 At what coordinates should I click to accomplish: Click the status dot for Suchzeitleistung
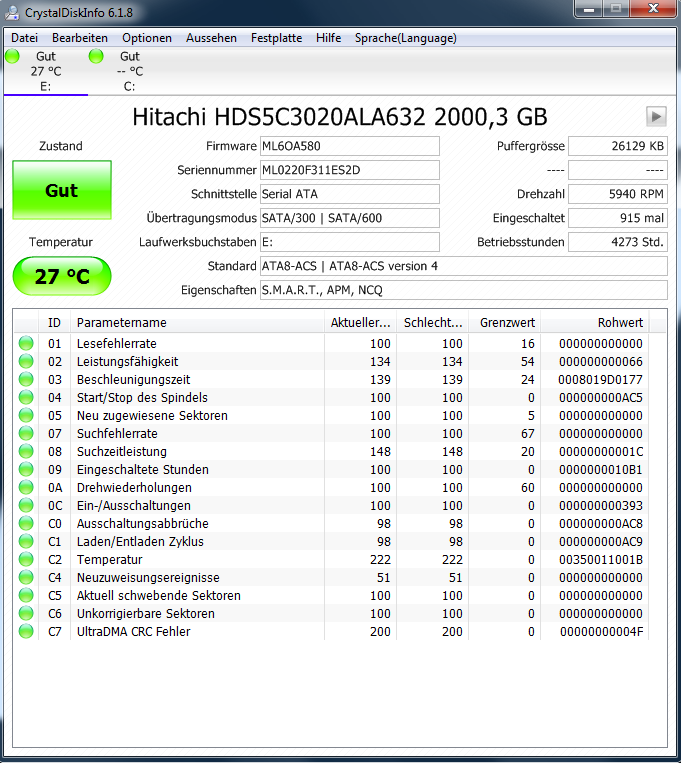click(x=26, y=452)
